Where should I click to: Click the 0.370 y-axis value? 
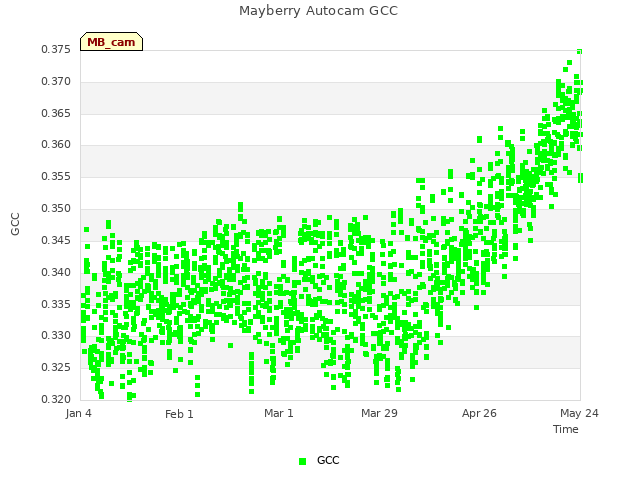tap(56, 82)
